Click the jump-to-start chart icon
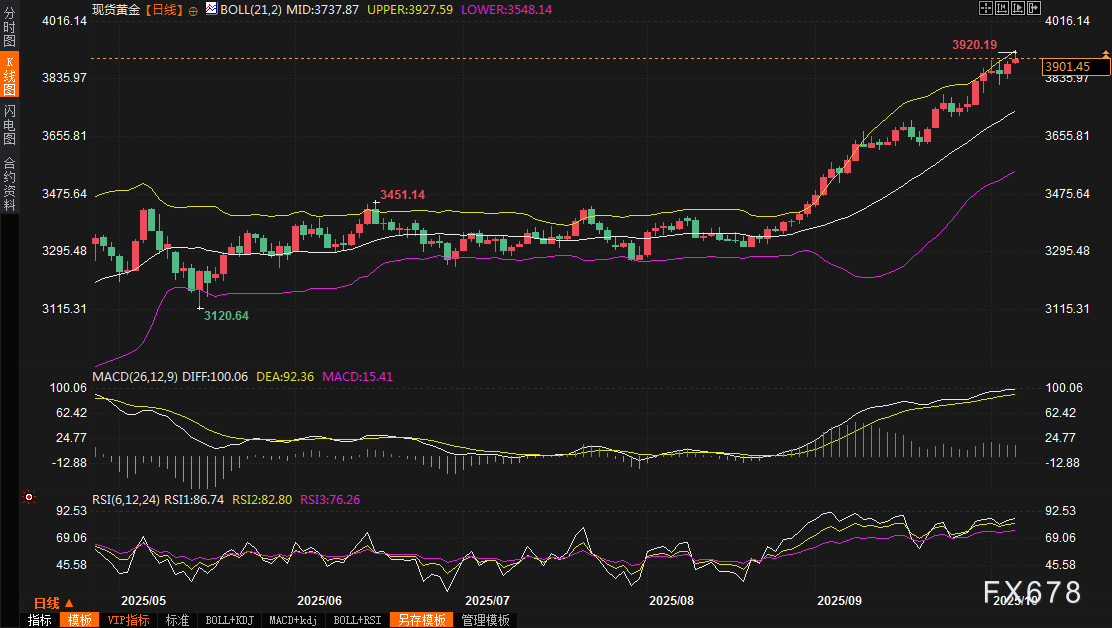This screenshot has height=628, width=1112. [x=1002, y=8]
